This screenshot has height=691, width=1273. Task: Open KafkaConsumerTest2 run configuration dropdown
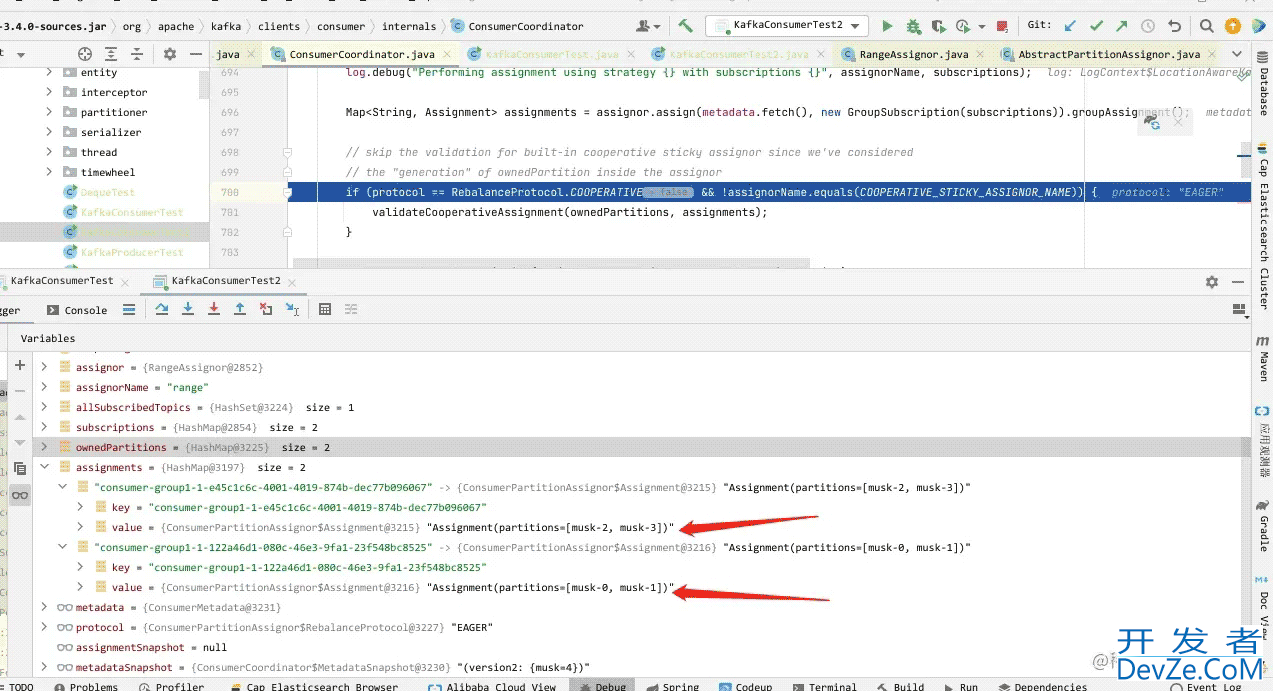785,25
